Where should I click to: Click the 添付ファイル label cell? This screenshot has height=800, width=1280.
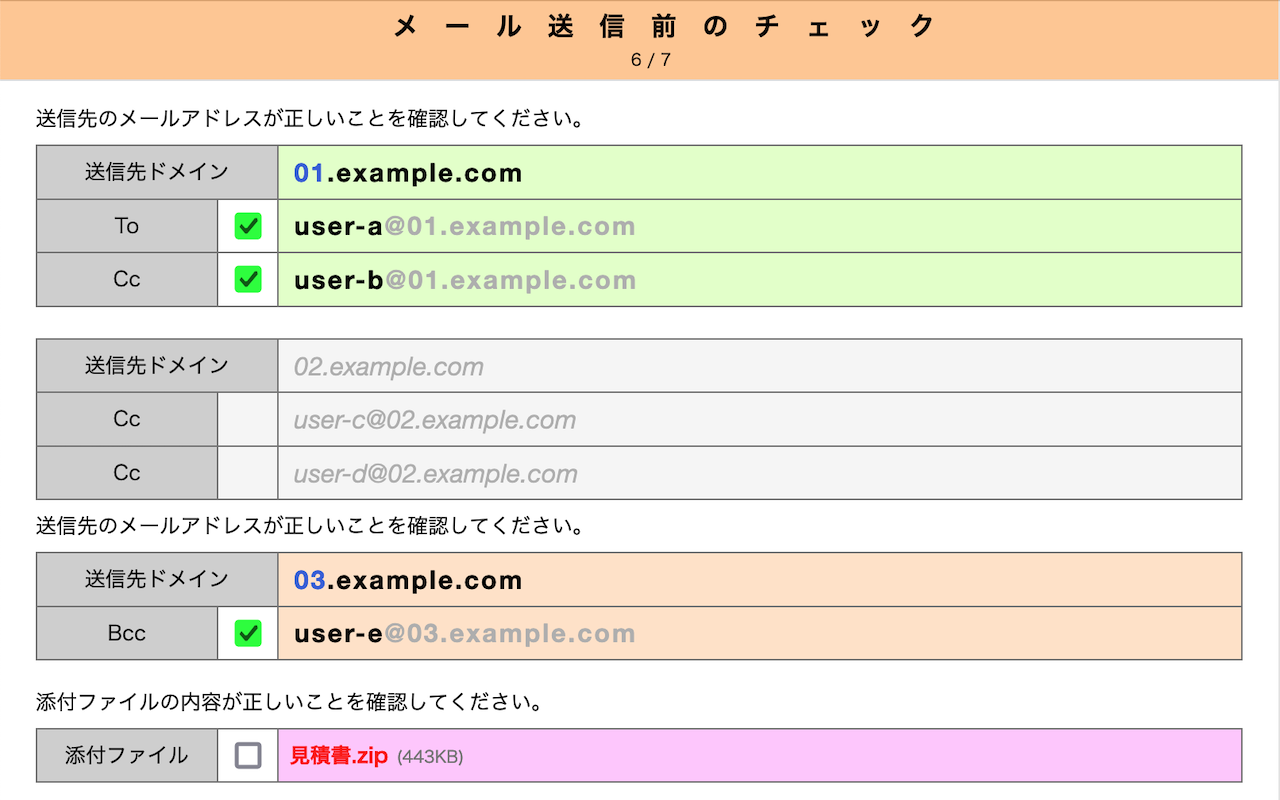coord(127,755)
